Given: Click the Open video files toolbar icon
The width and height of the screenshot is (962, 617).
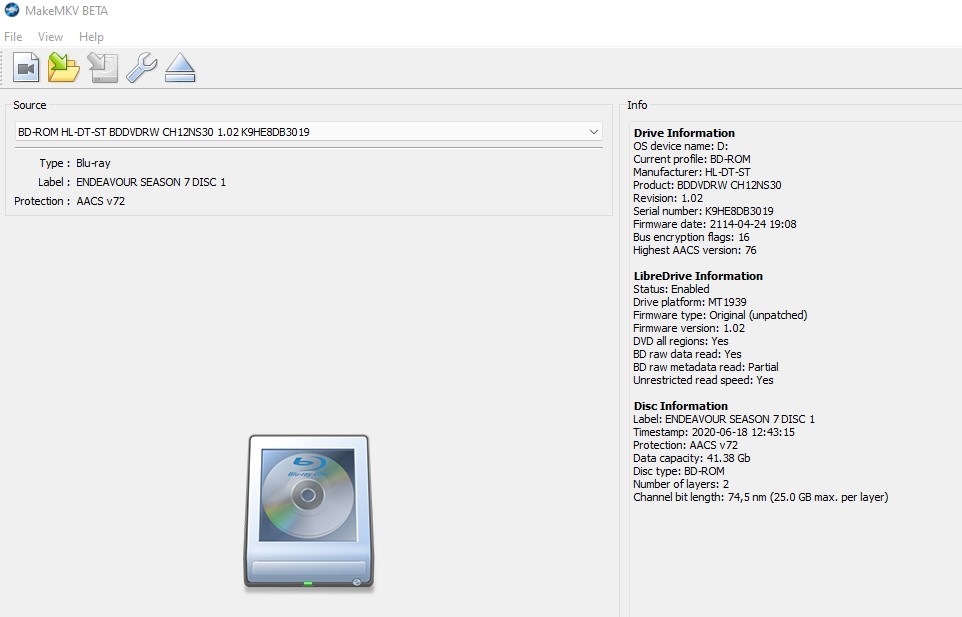Looking at the screenshot, I should (x=26, y=67).
